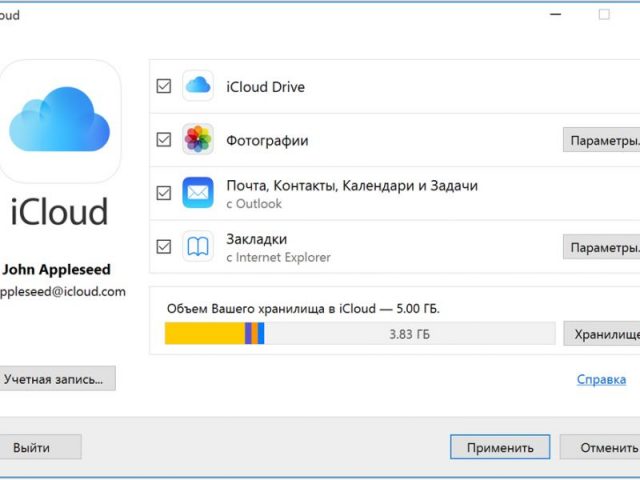
Task: Maximize the iCloud window
Action: pos(604,14)
